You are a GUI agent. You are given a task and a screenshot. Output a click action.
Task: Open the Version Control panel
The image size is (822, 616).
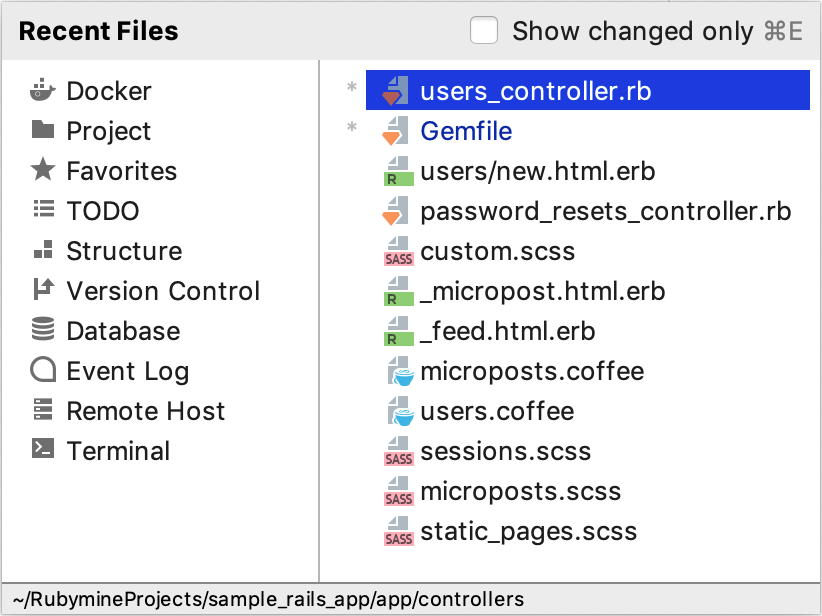pyautogui.click(x=162, y=291)
